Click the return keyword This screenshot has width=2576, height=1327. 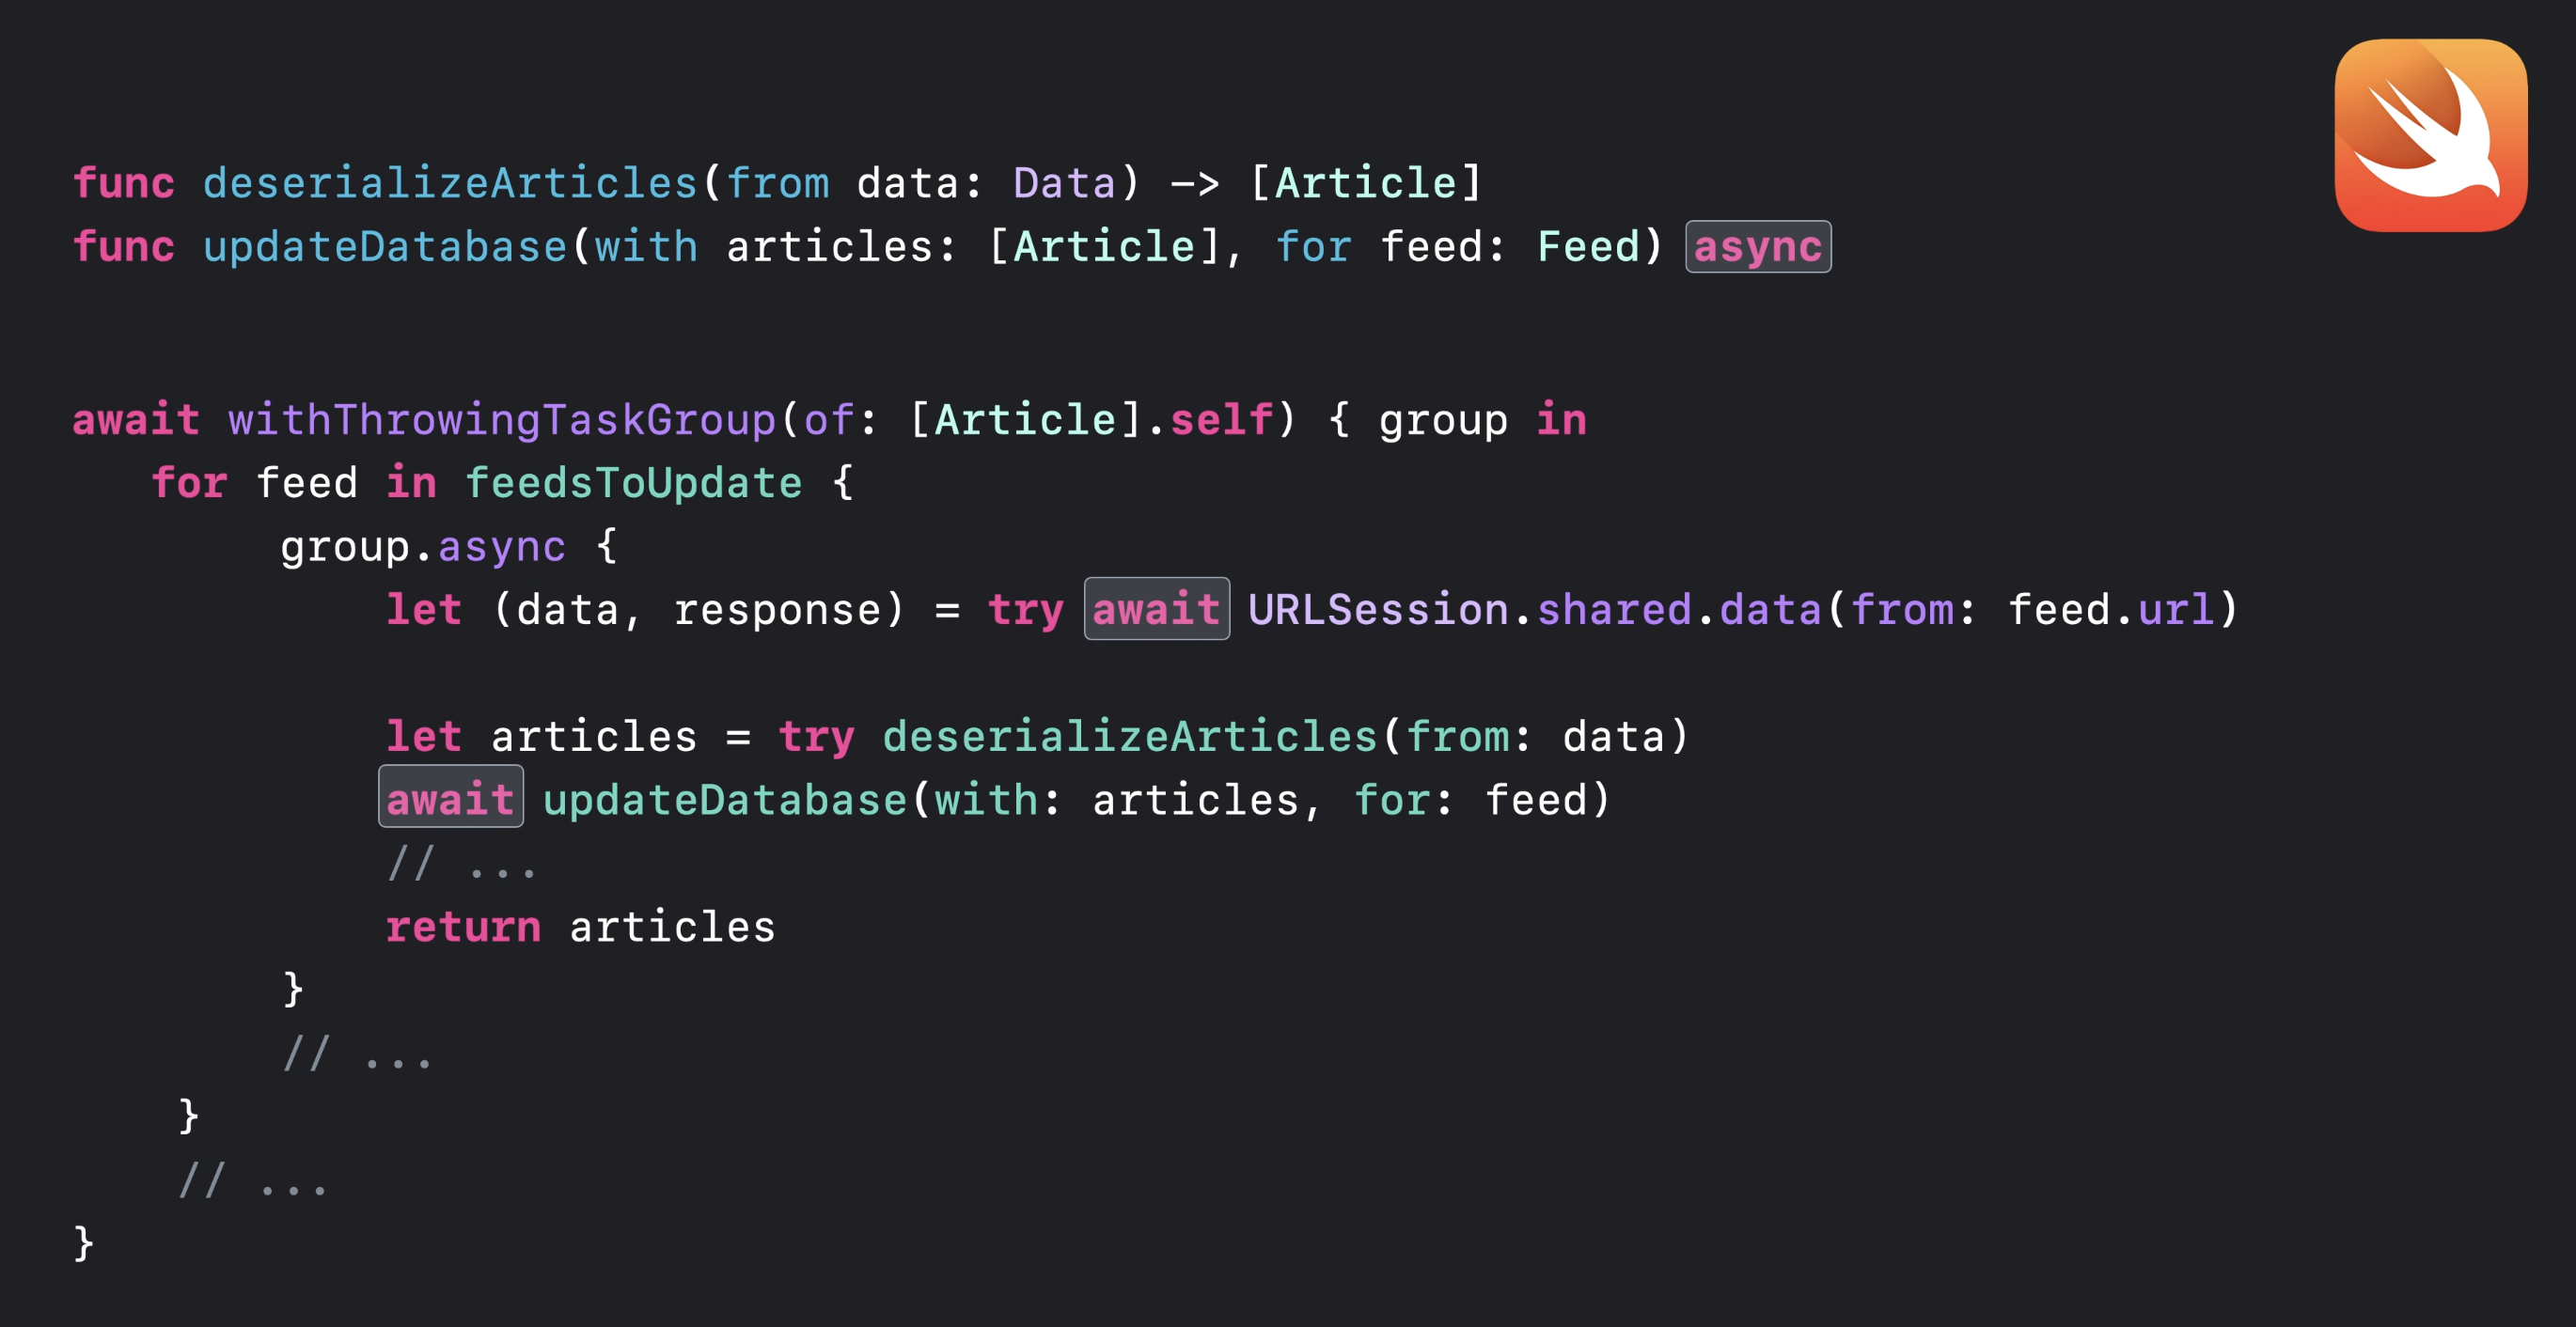[463, 927]
